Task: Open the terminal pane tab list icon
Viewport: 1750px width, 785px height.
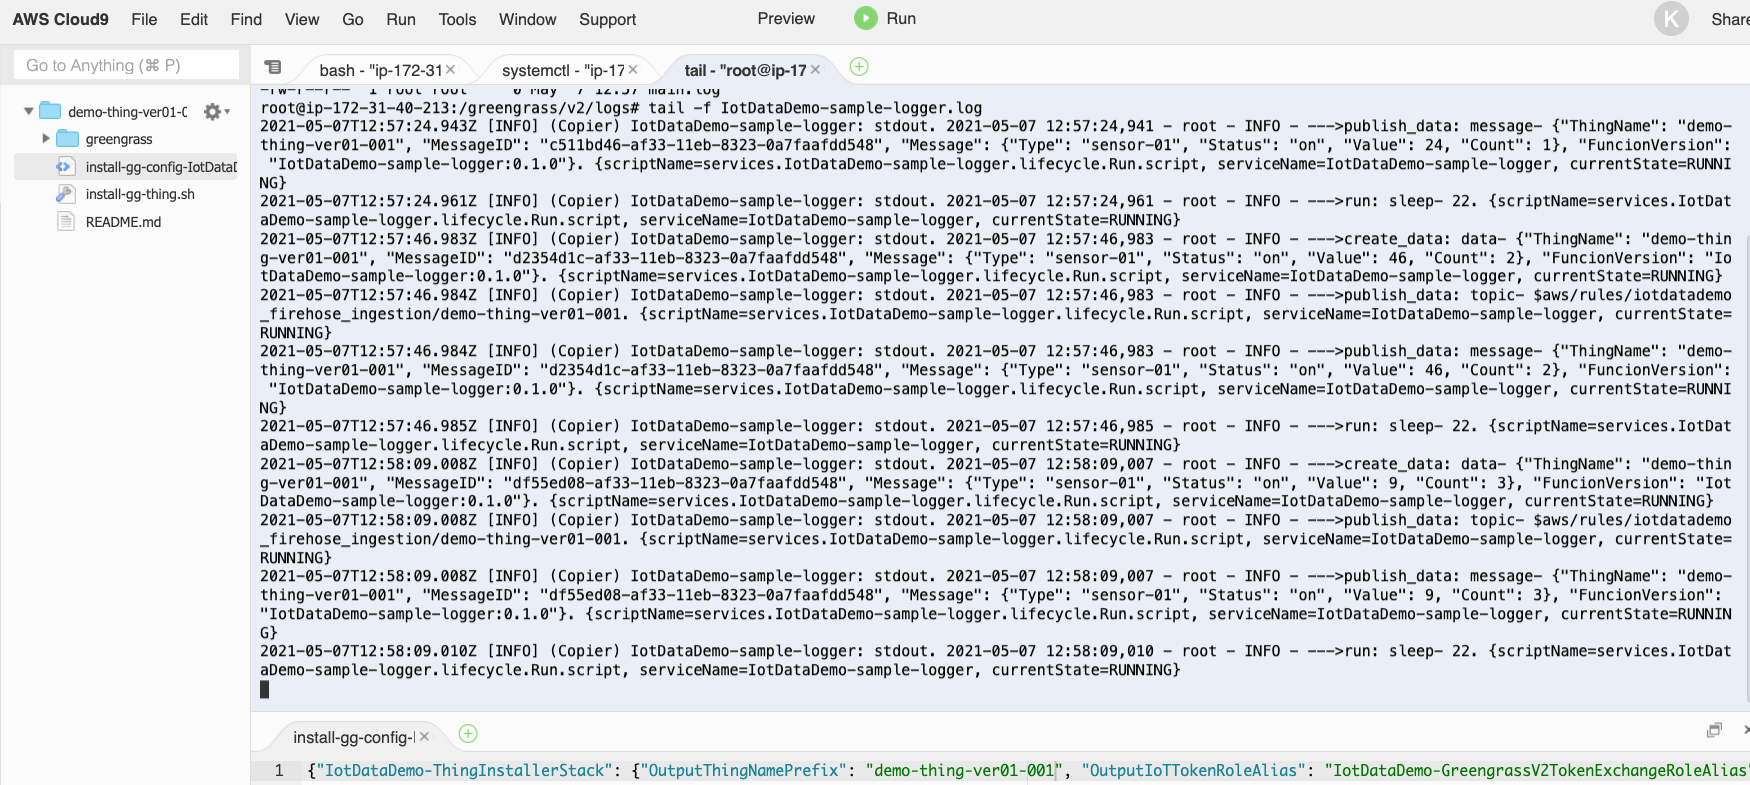Action: (273, 67)
